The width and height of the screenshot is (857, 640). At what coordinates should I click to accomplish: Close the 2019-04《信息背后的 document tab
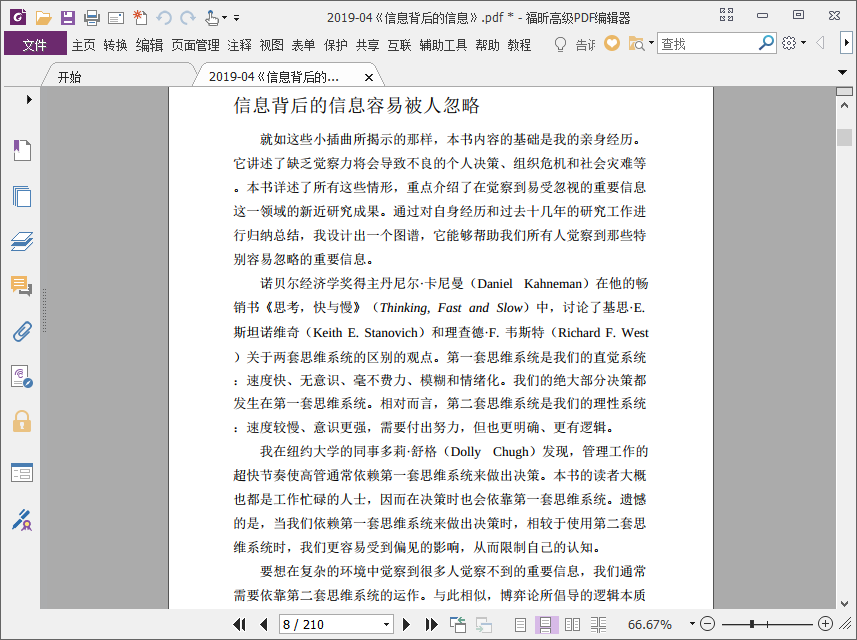coord(369,78)
